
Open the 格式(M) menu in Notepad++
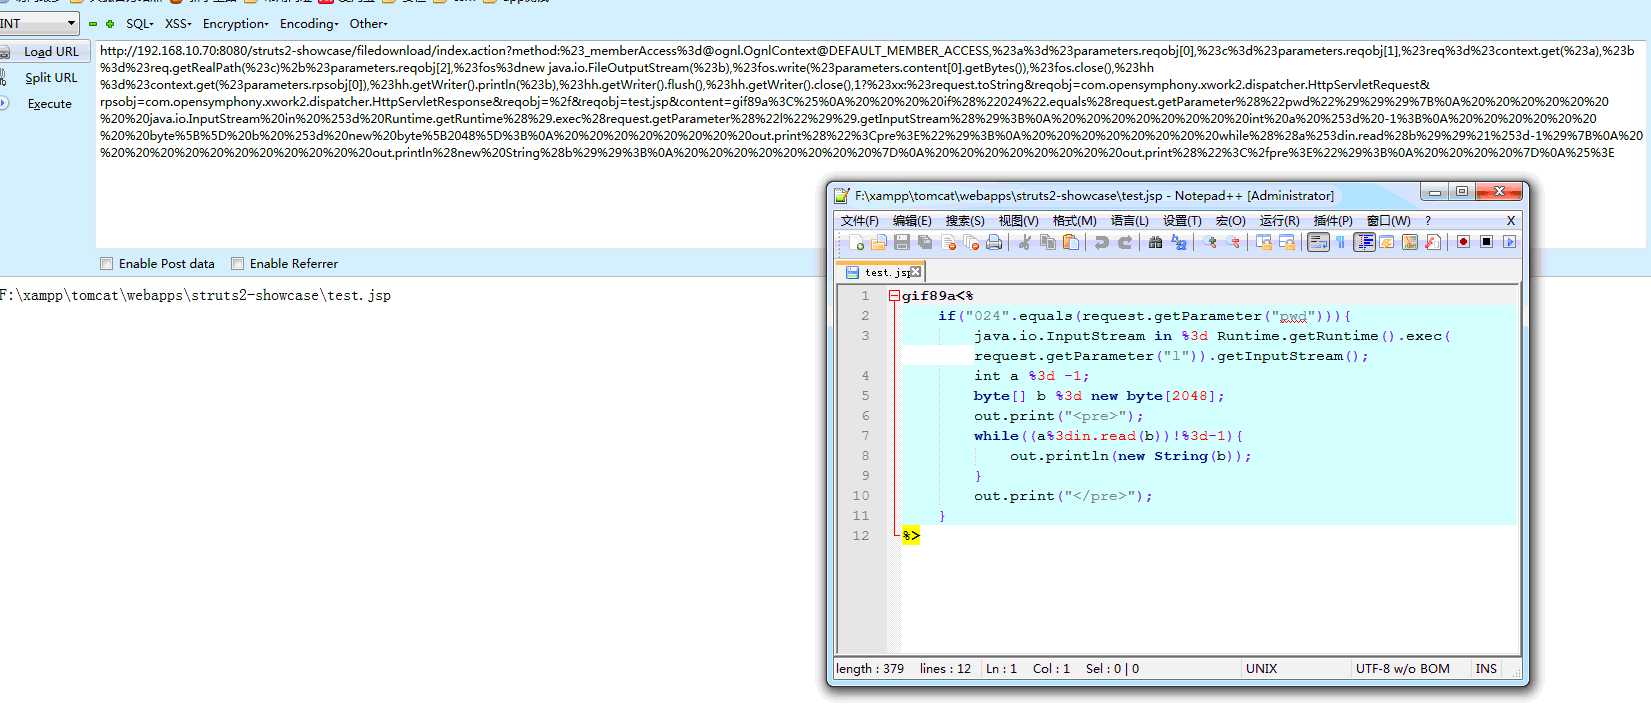[x=1075, y=221]
